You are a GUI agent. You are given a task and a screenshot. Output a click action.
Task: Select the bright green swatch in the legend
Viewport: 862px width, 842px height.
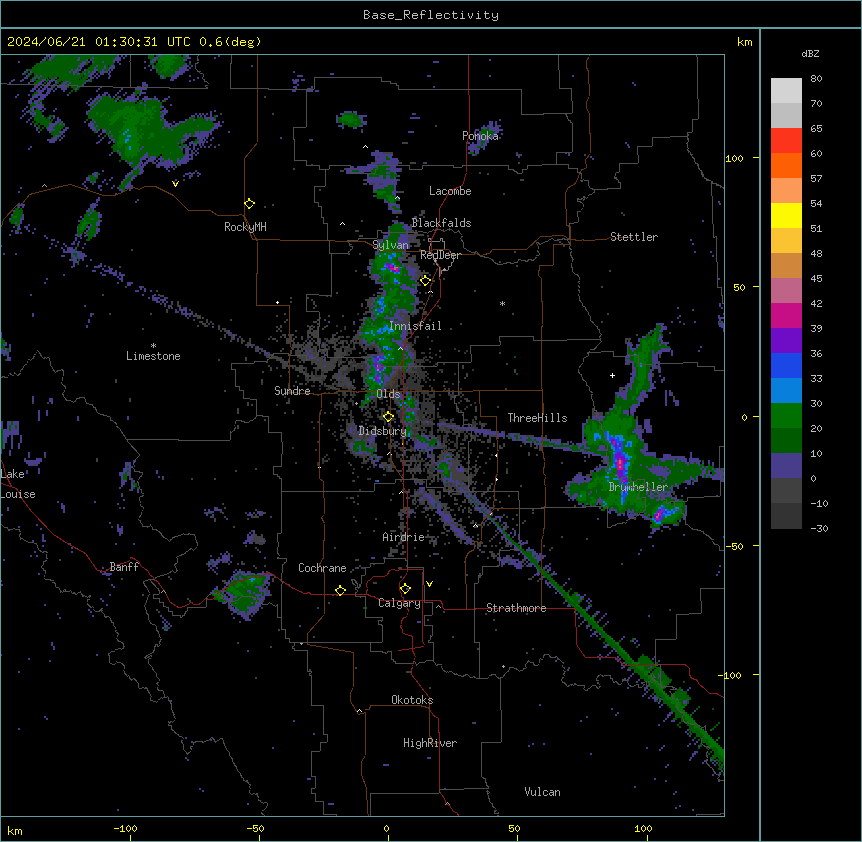(x=786, y=416)
